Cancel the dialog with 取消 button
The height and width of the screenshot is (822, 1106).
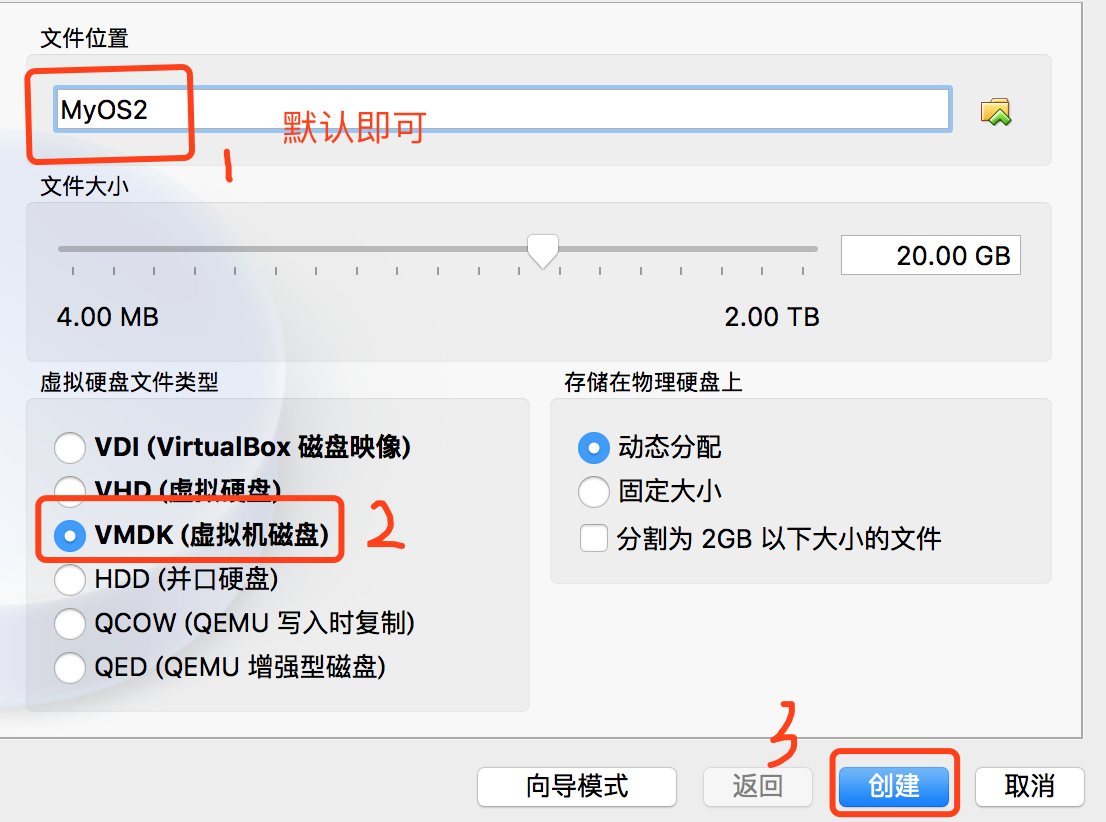[1029, 786]
